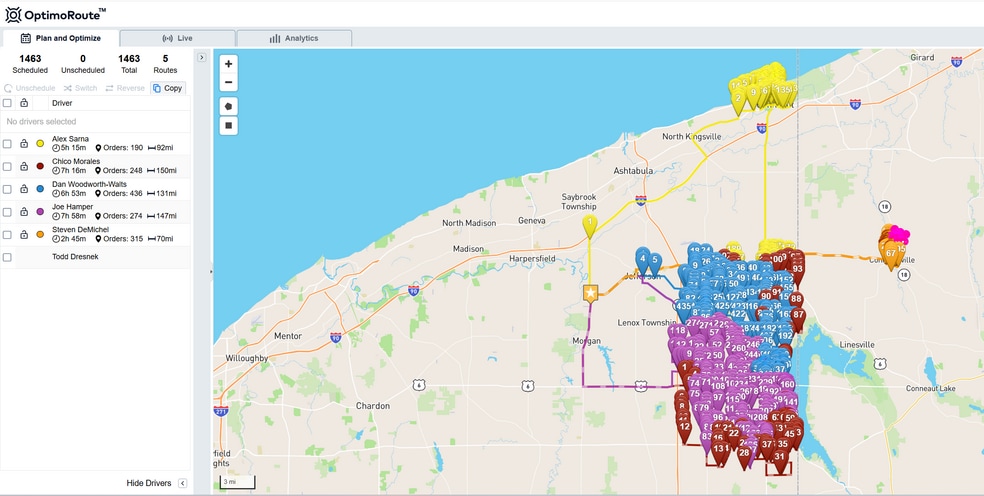Viewport: 984px width, 496px height.
Task: Click the Hide Drivers link
Action: [148, 483]
